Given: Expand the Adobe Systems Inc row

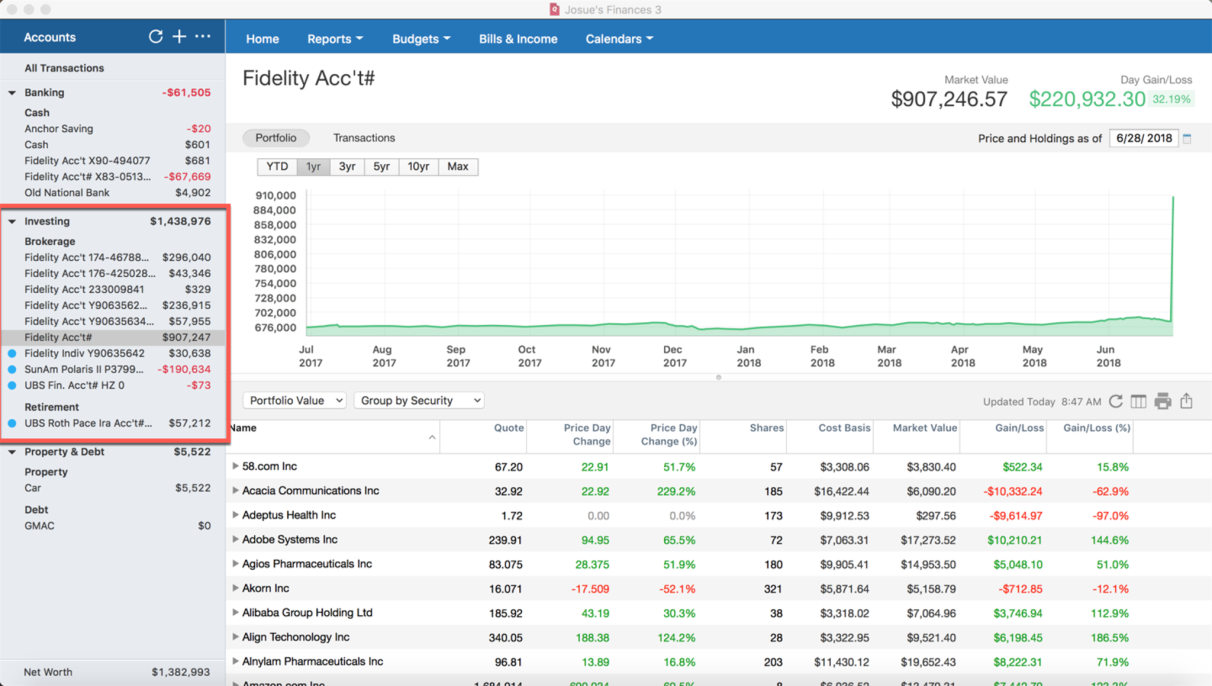Looking at the screenshot, I should click(236, 540).
